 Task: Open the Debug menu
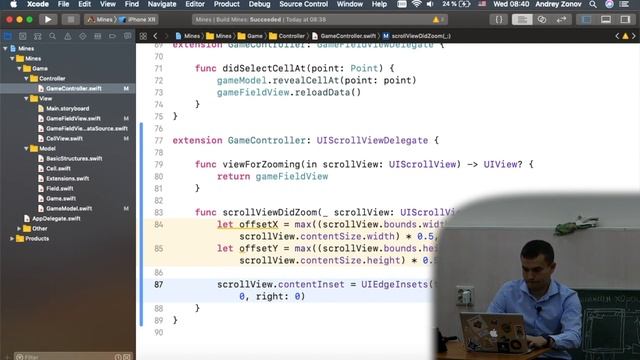tap(259, 4)
